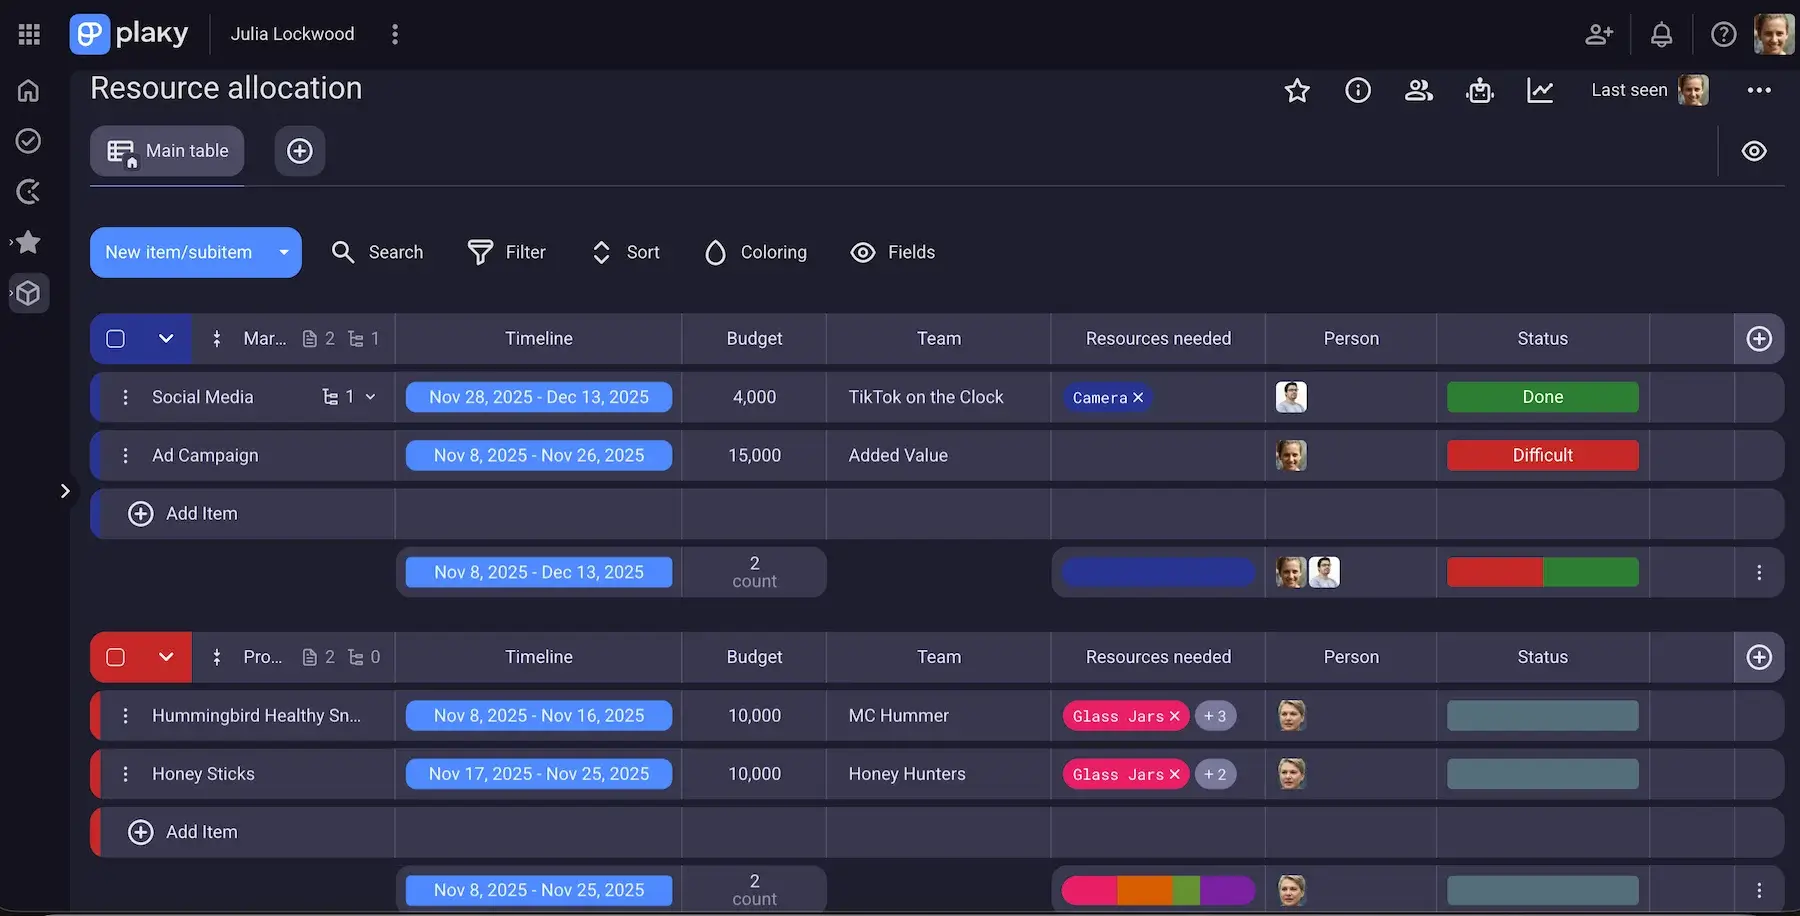Screen dimensions: 1800x916
Task: Open workspace options next to Julia Lockwood
Action: pyautogui.click(x=395, y=34)
